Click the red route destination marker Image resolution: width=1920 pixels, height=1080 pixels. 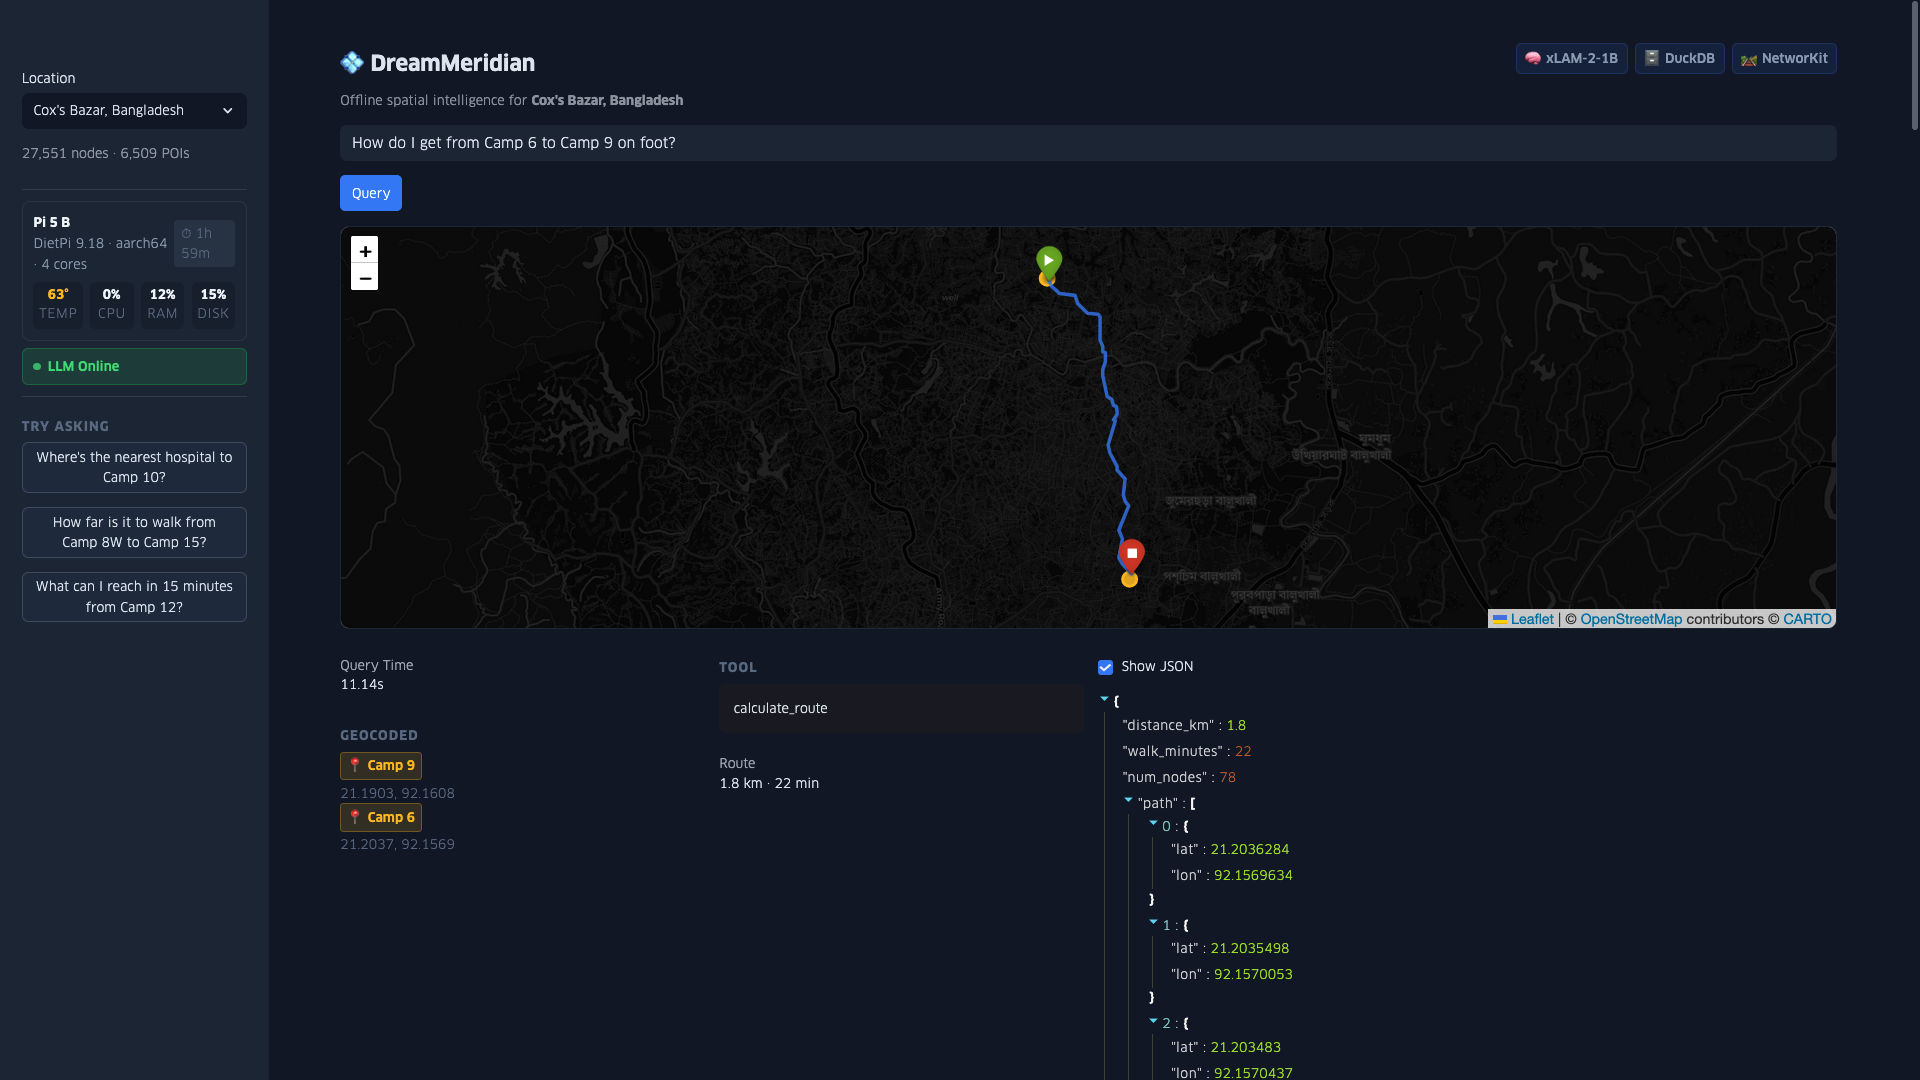tap(1131, 554)
